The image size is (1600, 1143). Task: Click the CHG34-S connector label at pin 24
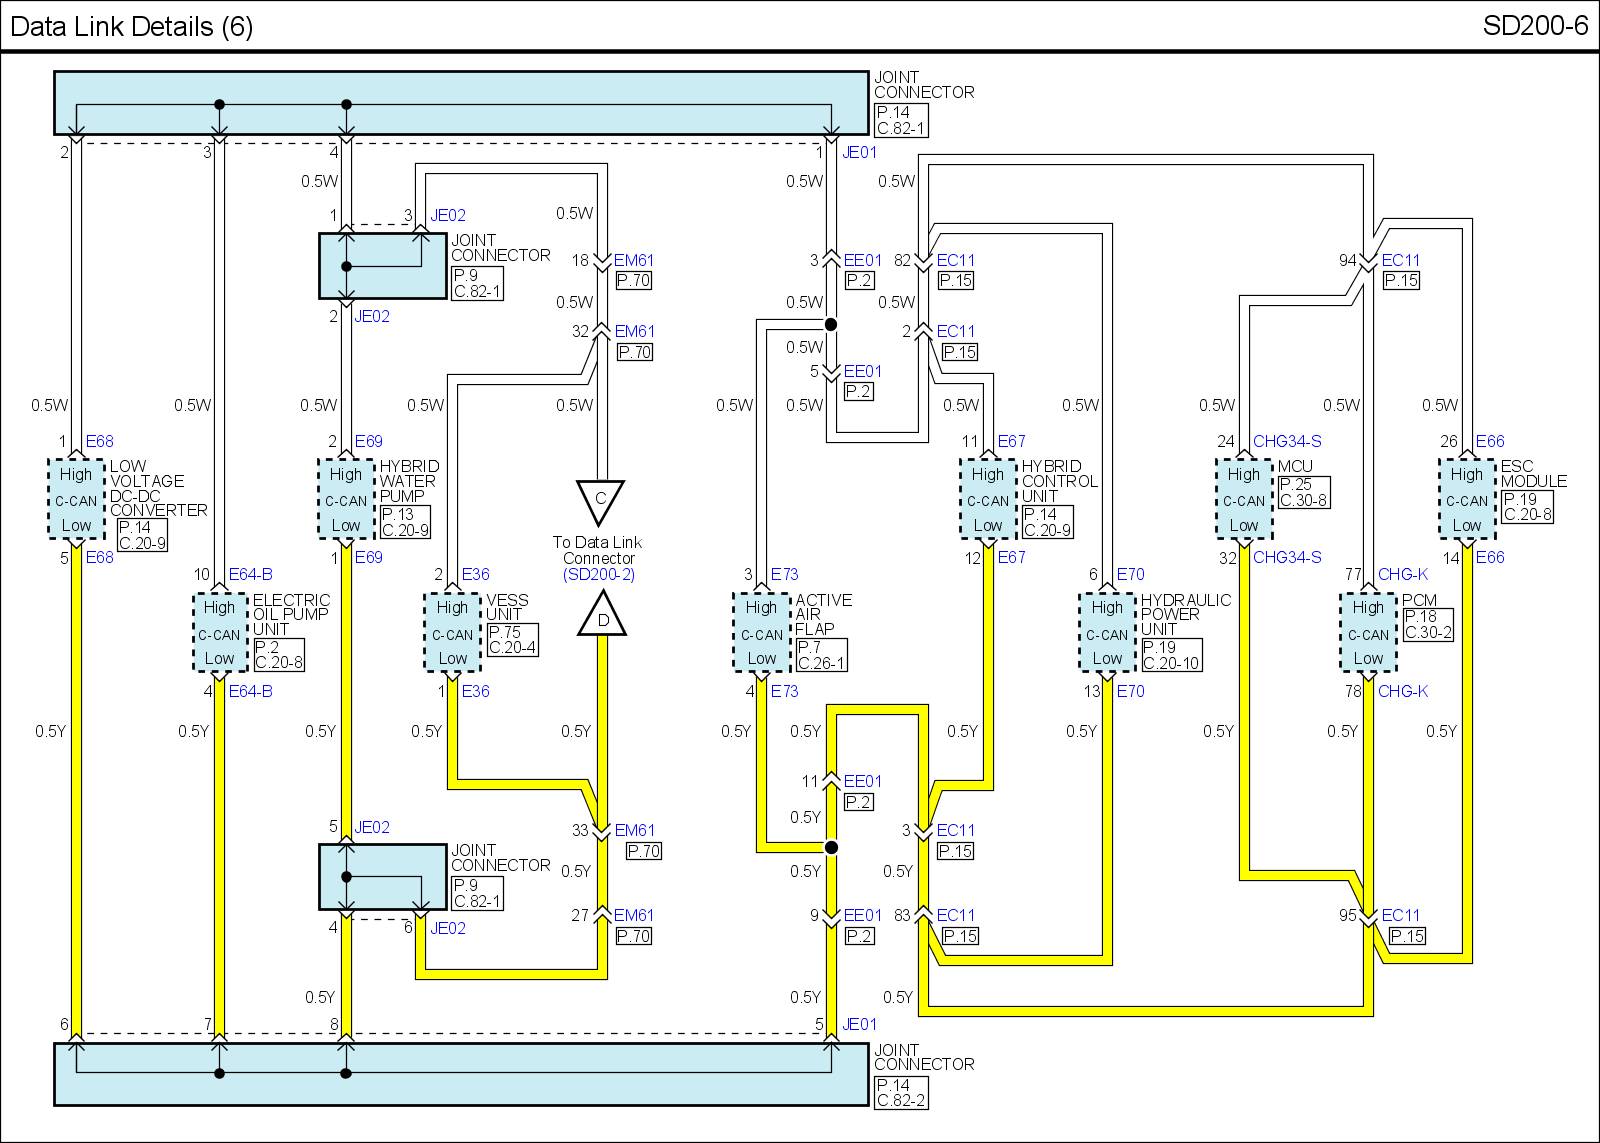1287,442
